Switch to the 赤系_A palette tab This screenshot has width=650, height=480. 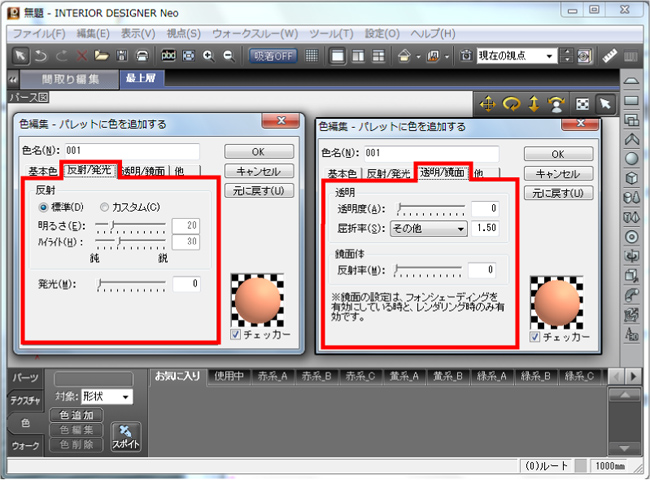(270, 376)
